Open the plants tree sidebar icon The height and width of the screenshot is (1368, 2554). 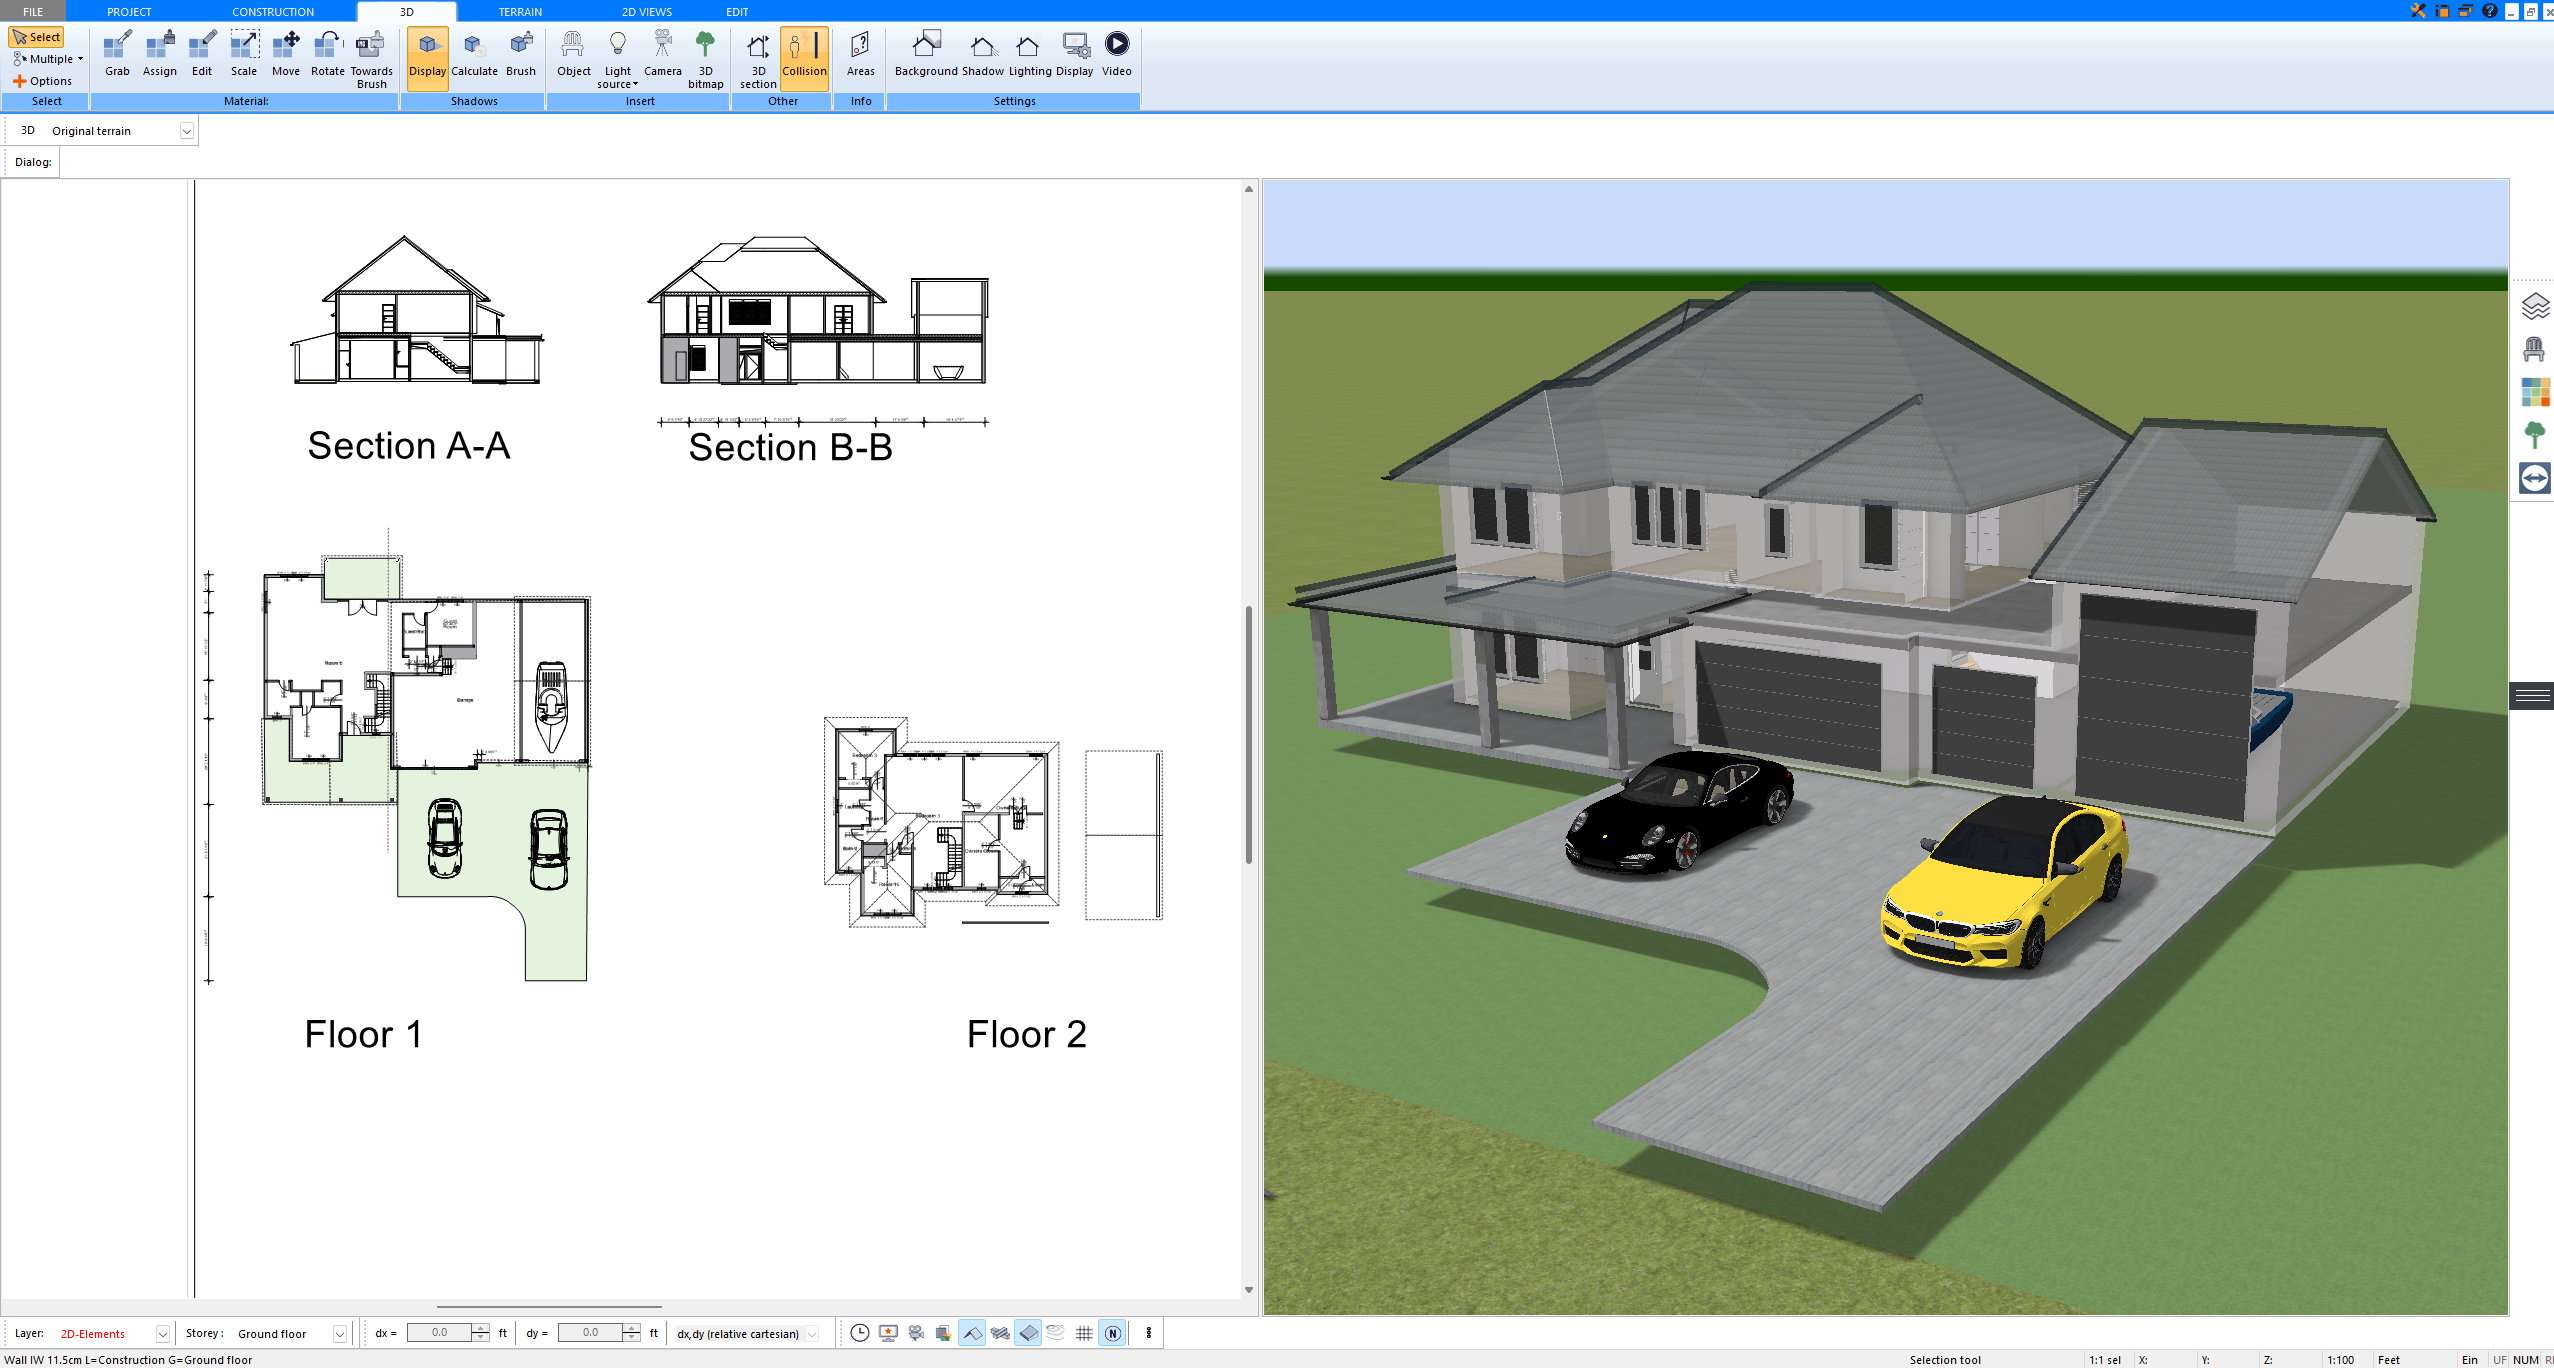click(2535, 435)
